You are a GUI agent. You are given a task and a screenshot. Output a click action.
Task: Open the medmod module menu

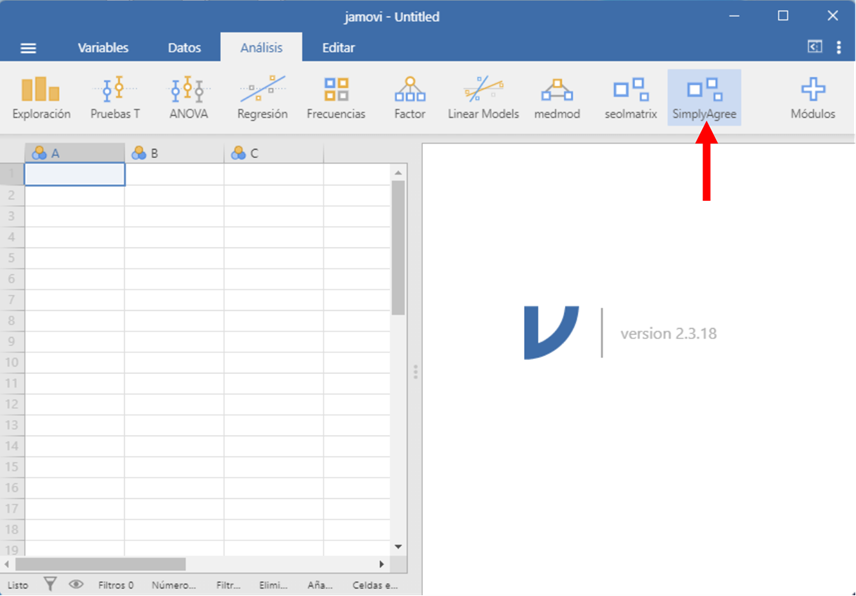pos(557,98)
